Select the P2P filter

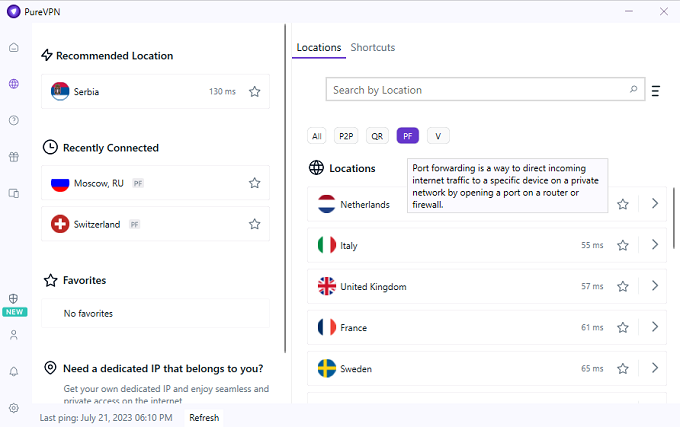(x=346, y=136)
